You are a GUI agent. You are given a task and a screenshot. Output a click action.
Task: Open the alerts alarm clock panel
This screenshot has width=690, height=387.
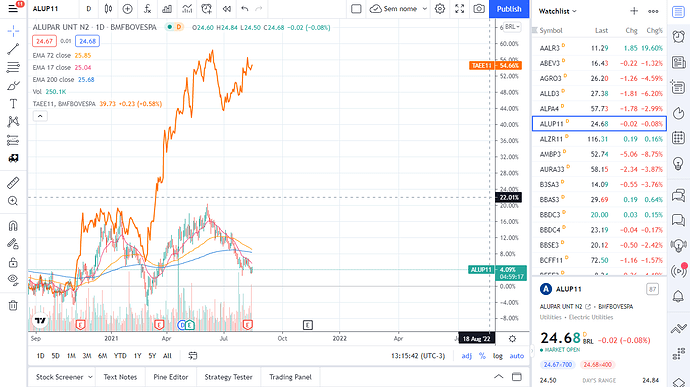[679, 37]
